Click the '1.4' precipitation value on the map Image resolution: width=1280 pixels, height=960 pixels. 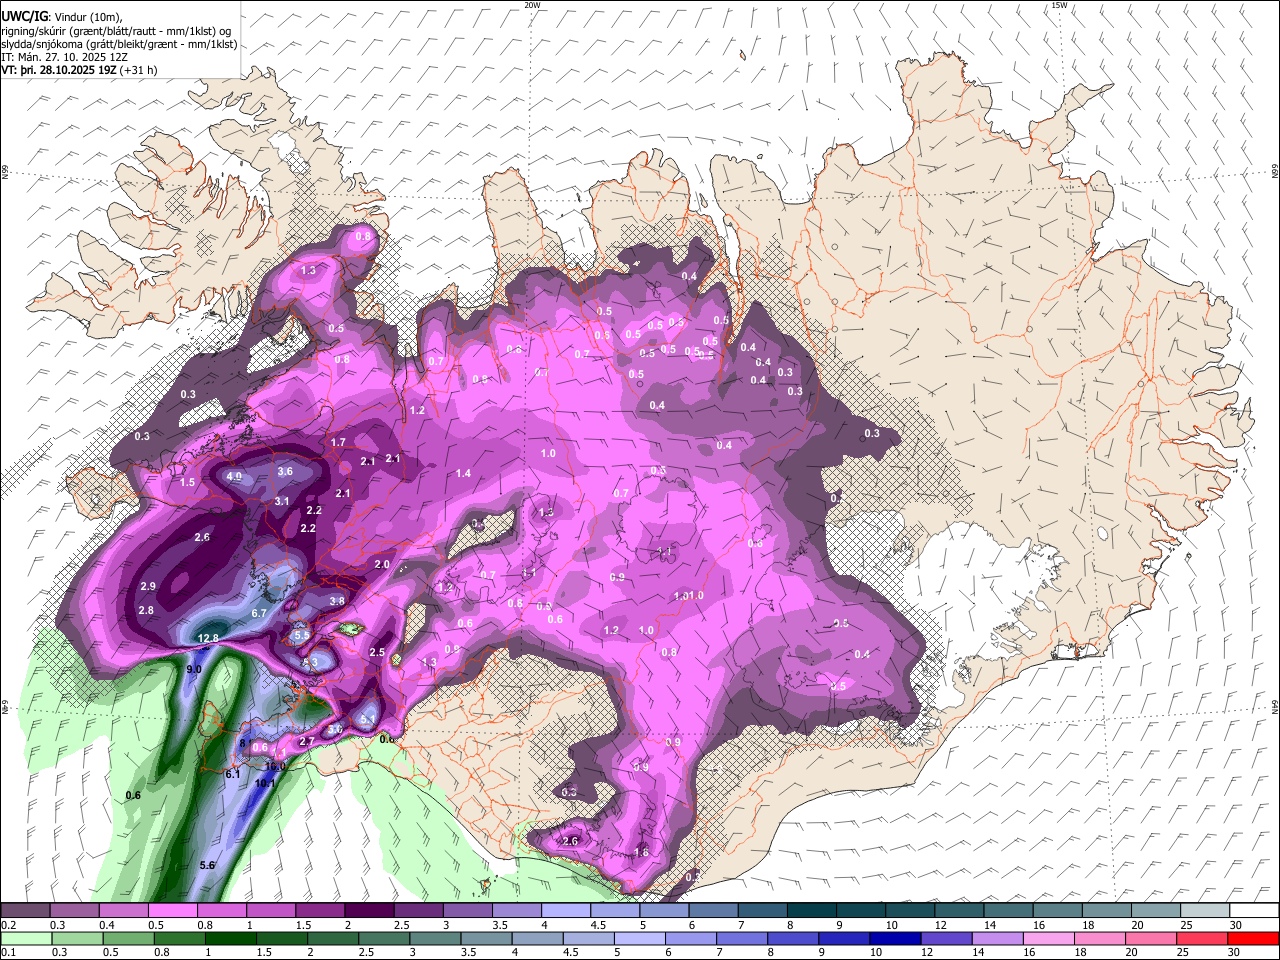(x=463, y=473)
